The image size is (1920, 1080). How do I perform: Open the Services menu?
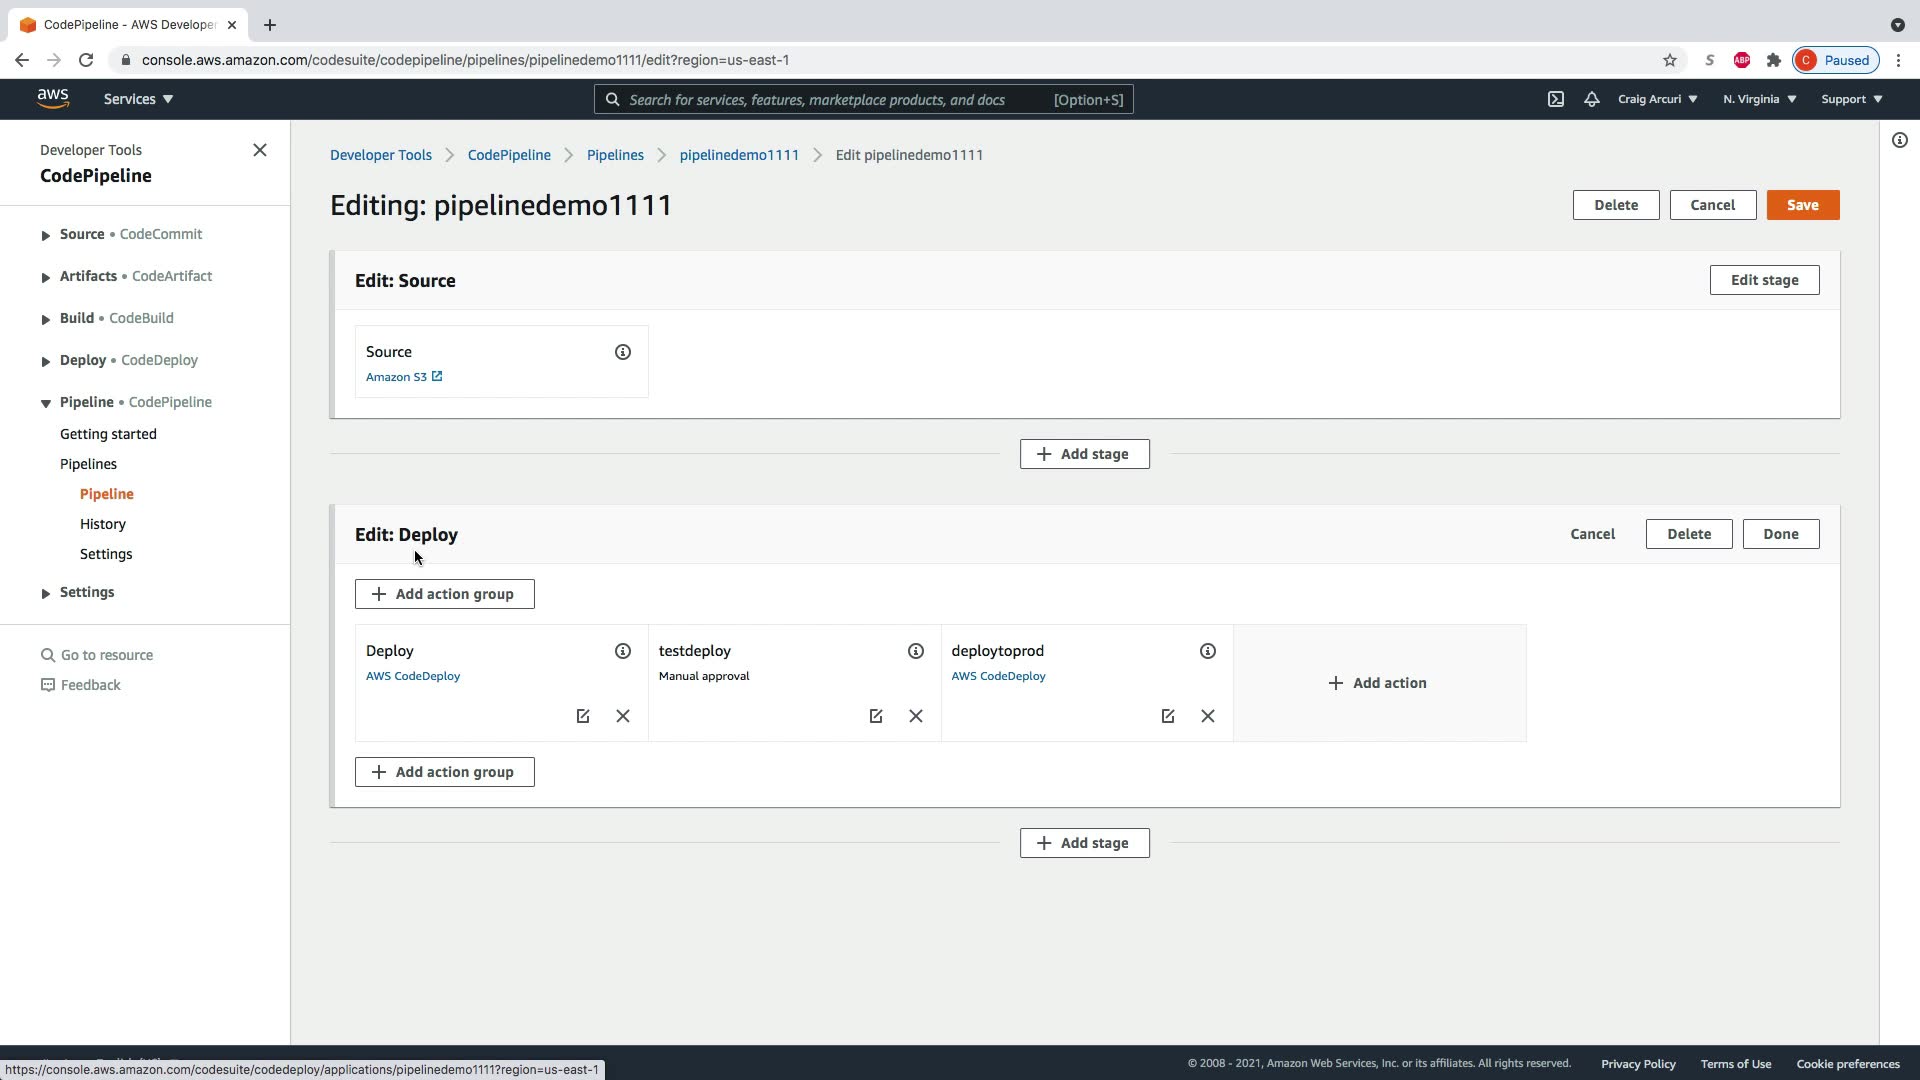click(x=138, y=99)
